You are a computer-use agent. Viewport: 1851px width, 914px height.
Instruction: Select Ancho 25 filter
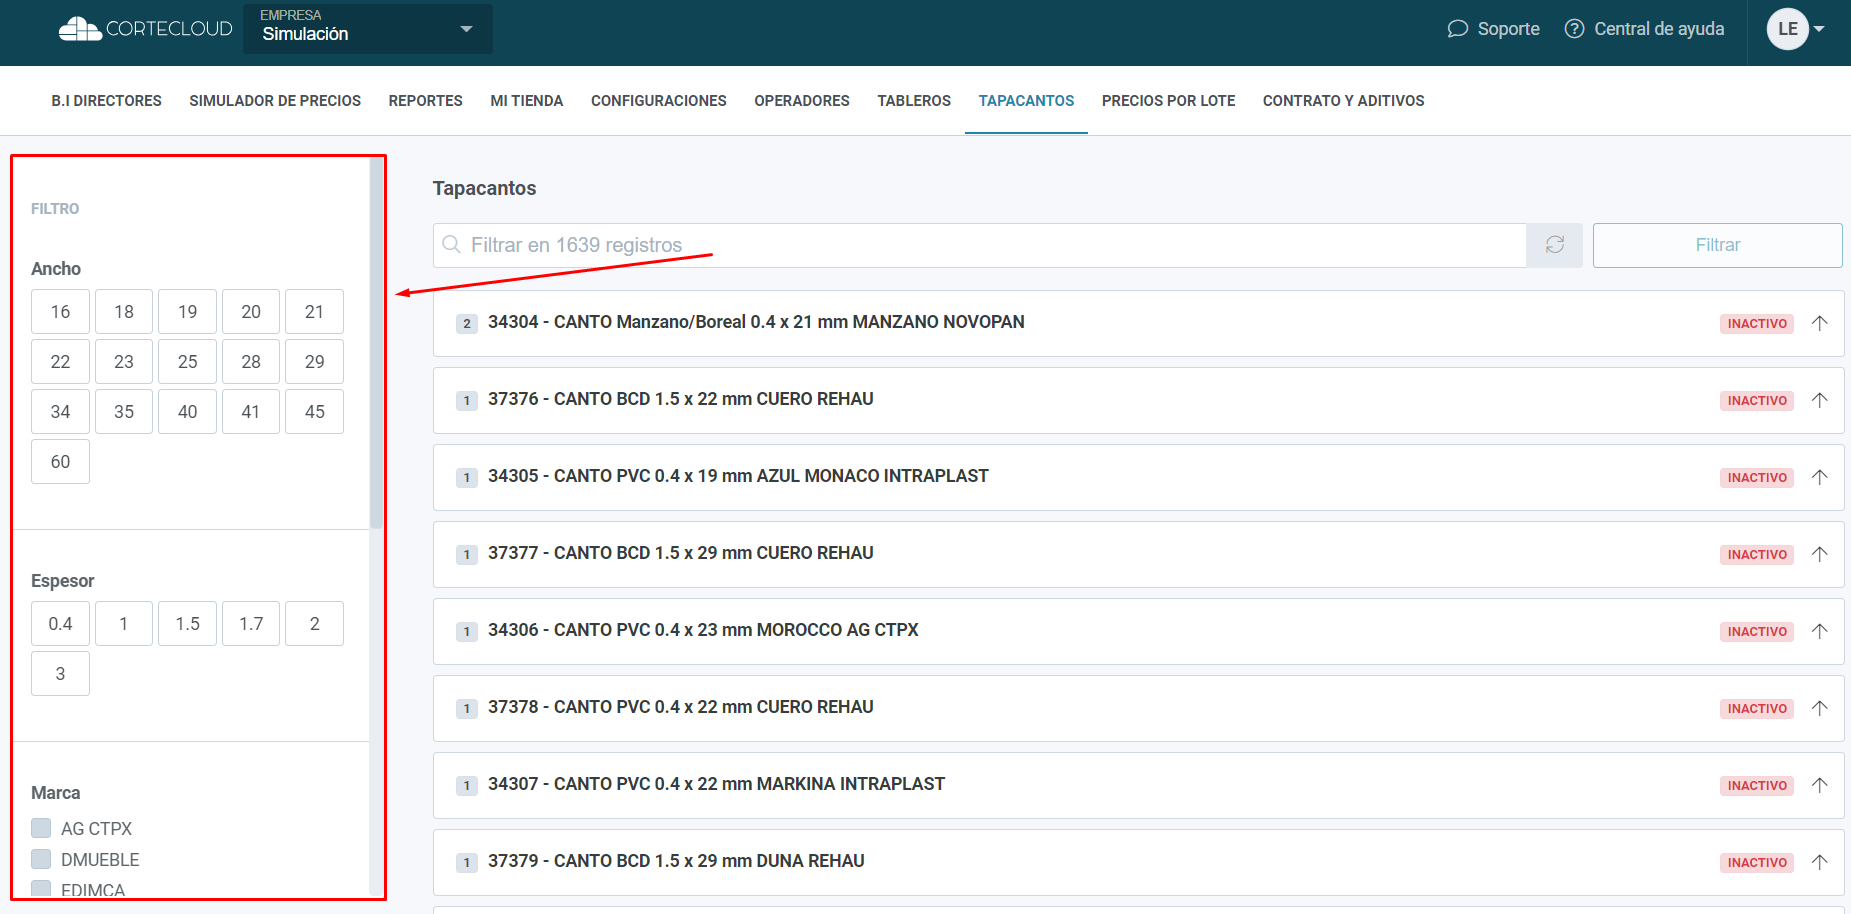pyautogui.click(x=187, y=362)
